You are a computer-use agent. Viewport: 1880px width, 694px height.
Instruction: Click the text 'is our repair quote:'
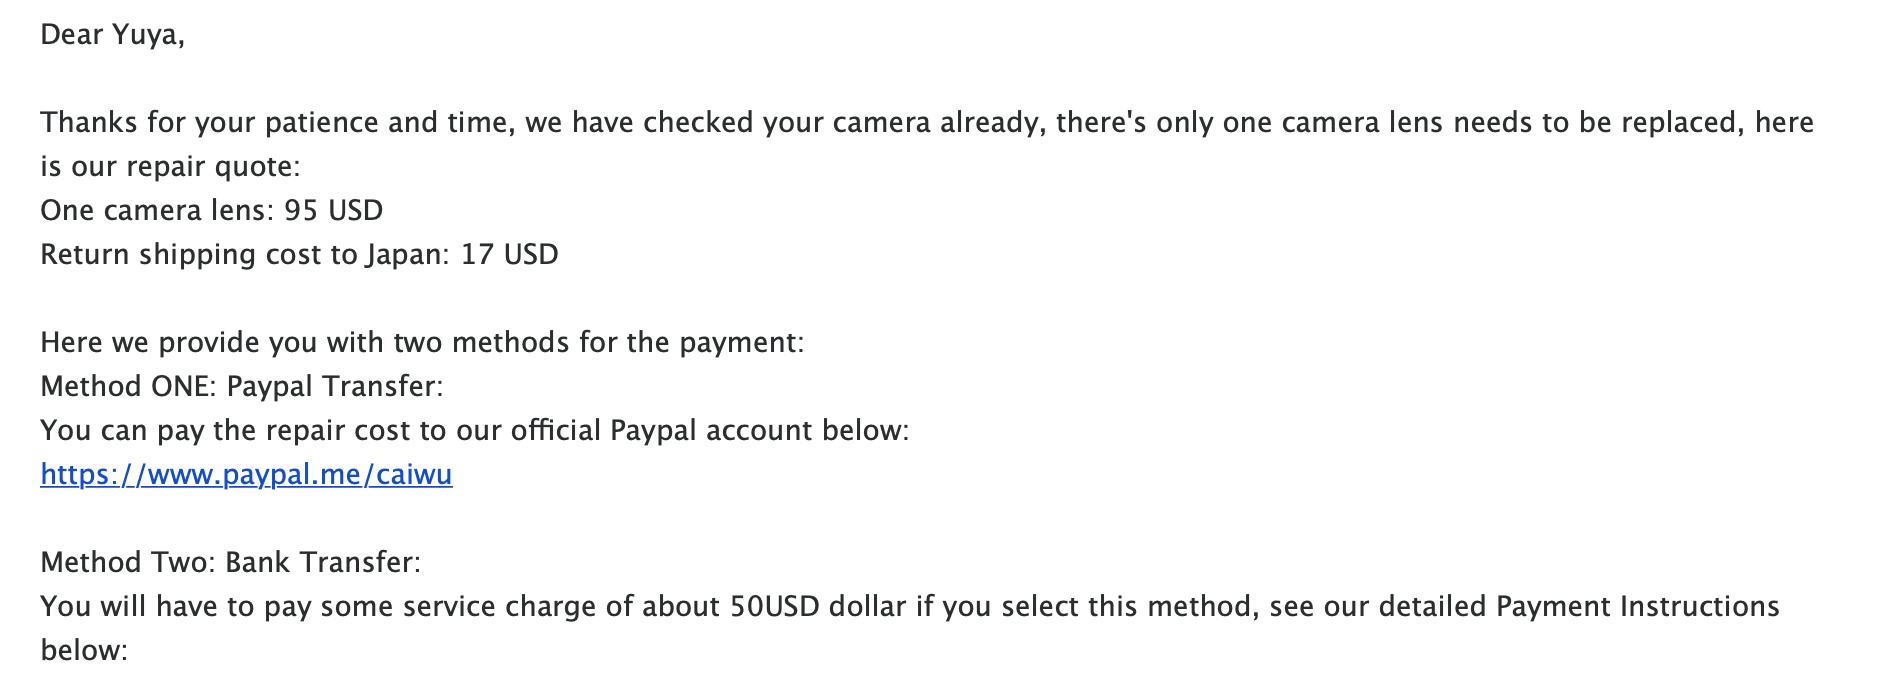click(170, 167)
